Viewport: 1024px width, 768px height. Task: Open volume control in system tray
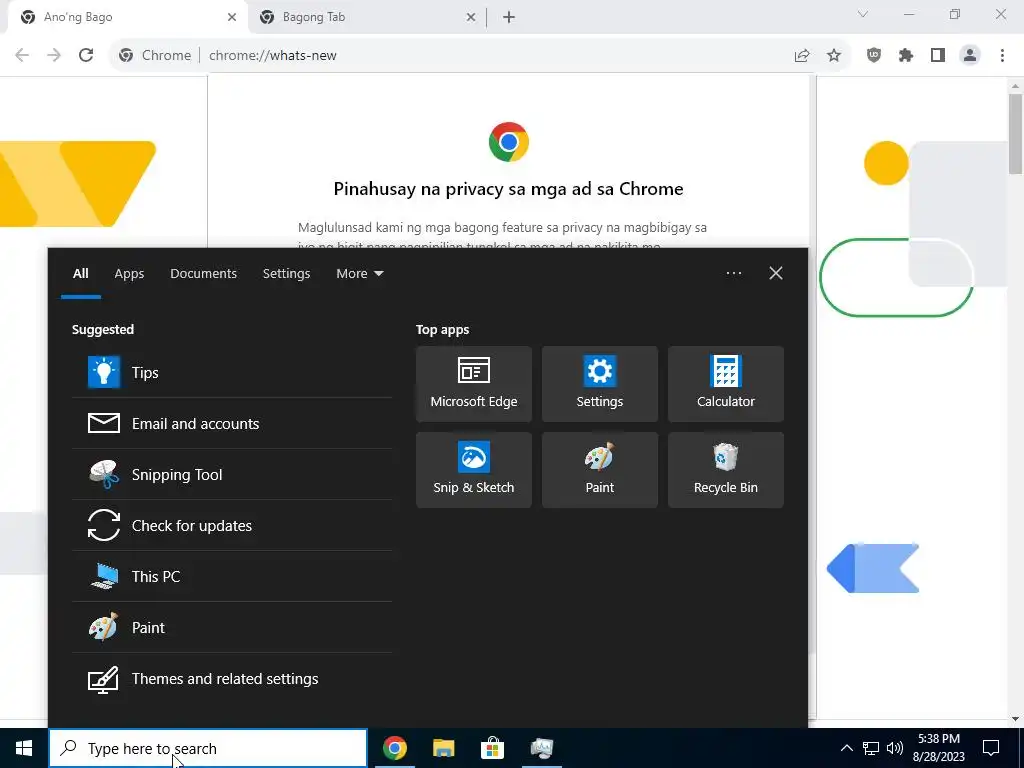point(895,748)
